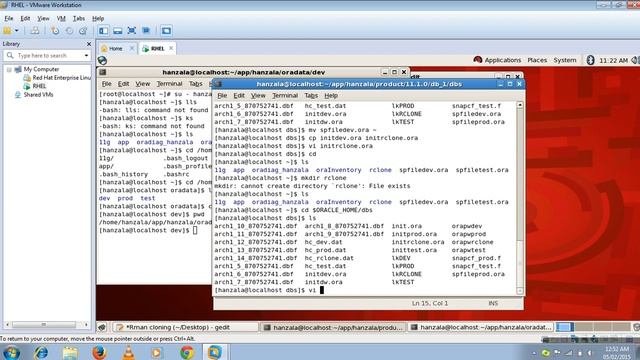Open Edit menu in oradata/dev terminal
The height and width of the screenshot is (360, 640).
pos(123,84)
